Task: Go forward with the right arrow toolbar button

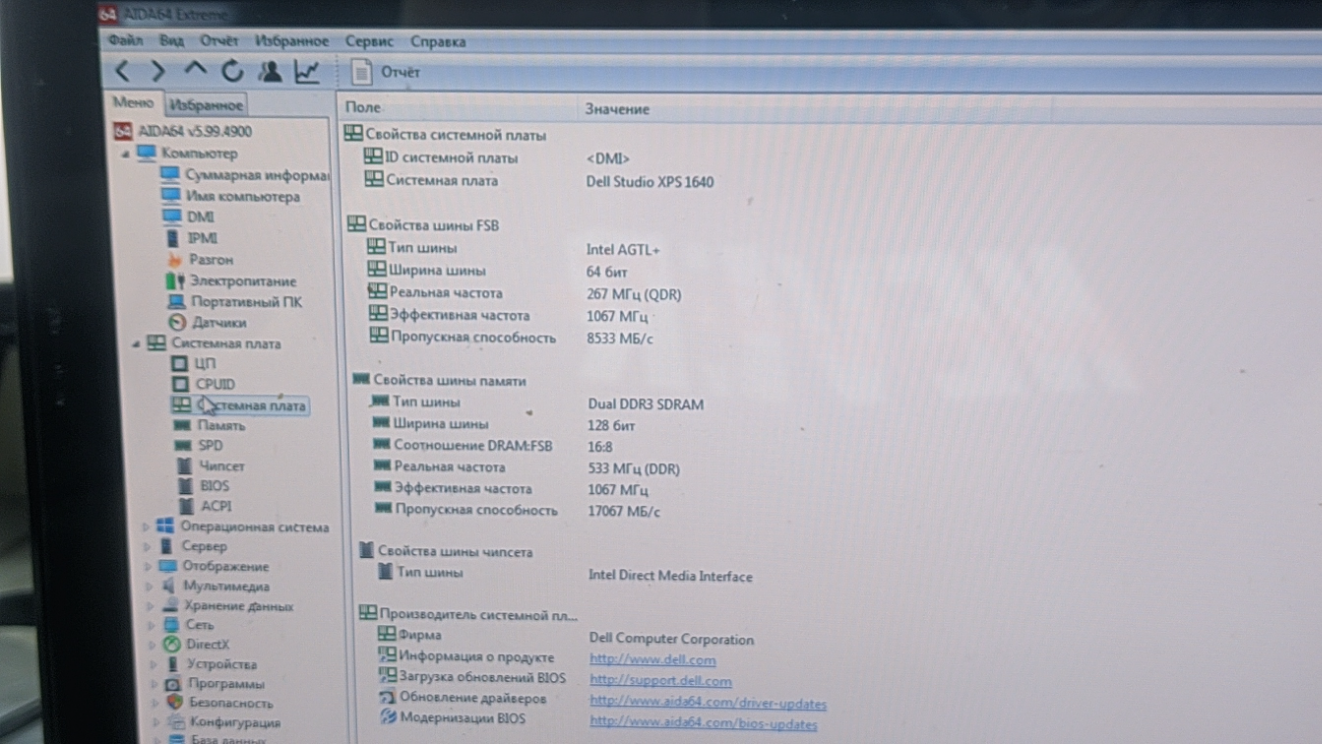Action: 158,71
